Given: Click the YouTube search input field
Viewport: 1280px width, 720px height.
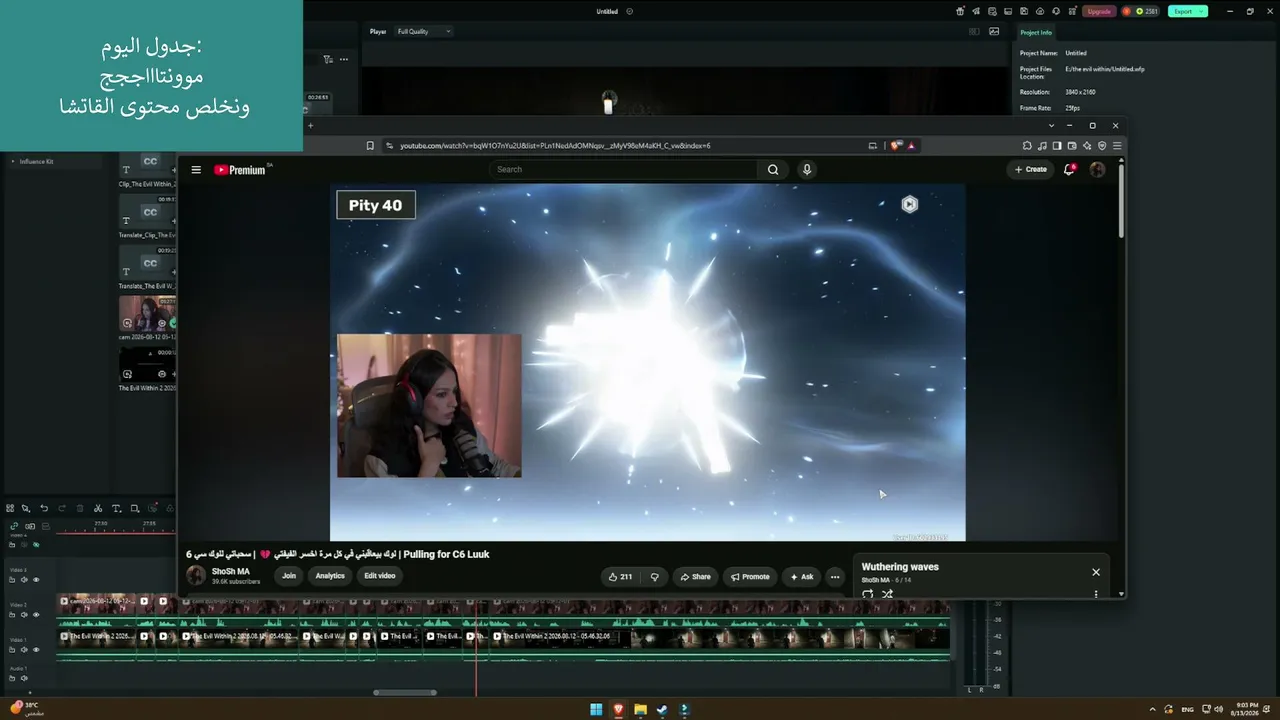Looking at the screenshot, I should click(624, 170).
